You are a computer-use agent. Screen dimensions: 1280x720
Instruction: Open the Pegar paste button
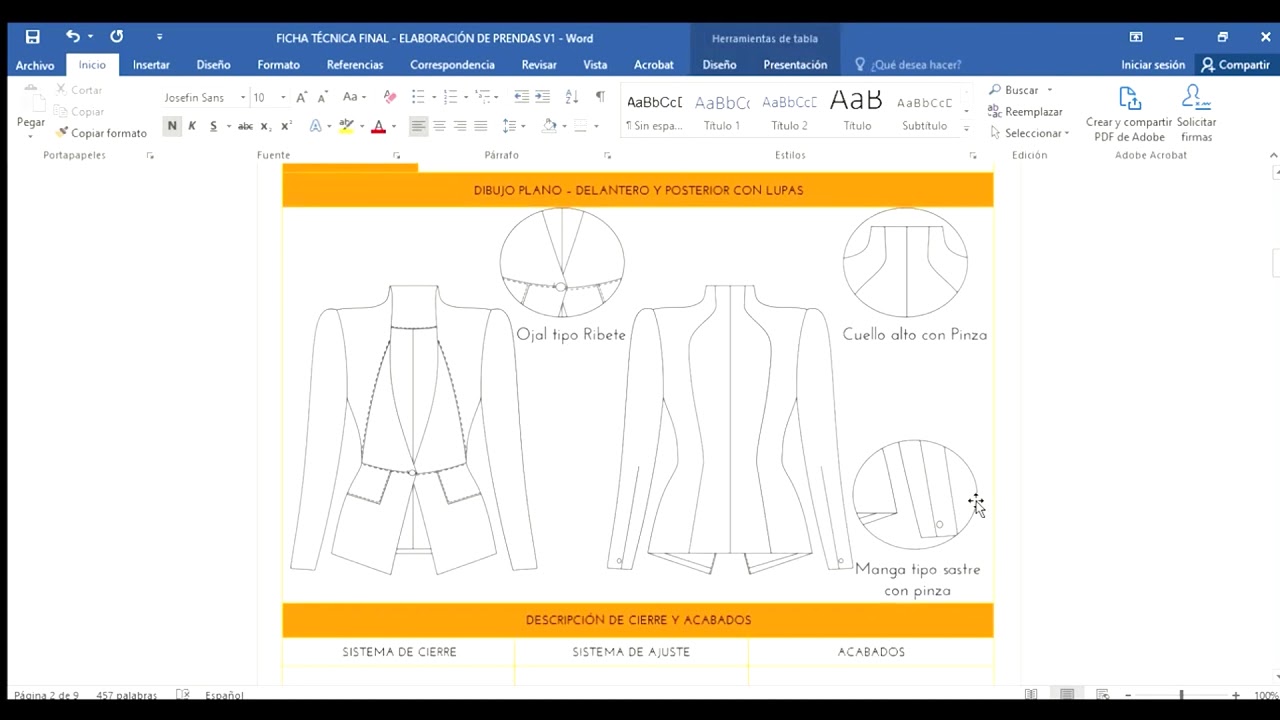pyautogui.click(x=31, y=110)
